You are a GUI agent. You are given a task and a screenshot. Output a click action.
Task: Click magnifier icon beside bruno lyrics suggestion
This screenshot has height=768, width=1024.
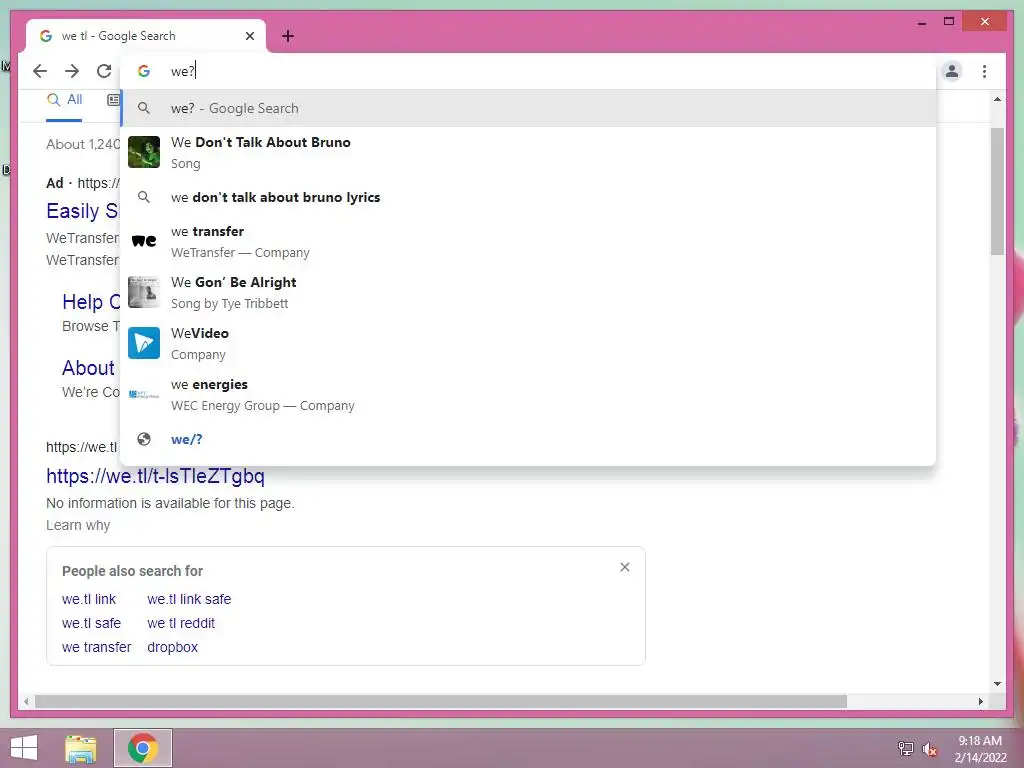144,197
